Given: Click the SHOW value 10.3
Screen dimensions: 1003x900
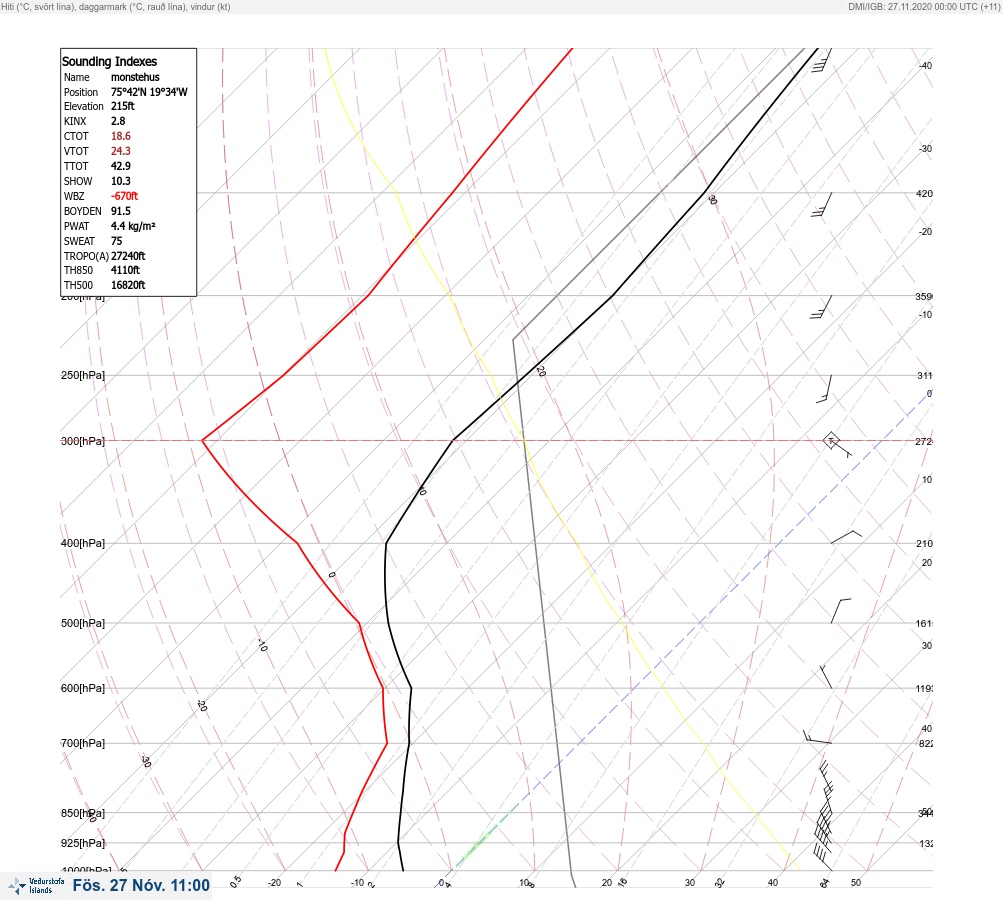Looking at the screenshot, I should pyautogui.click(x=120, y=181).
